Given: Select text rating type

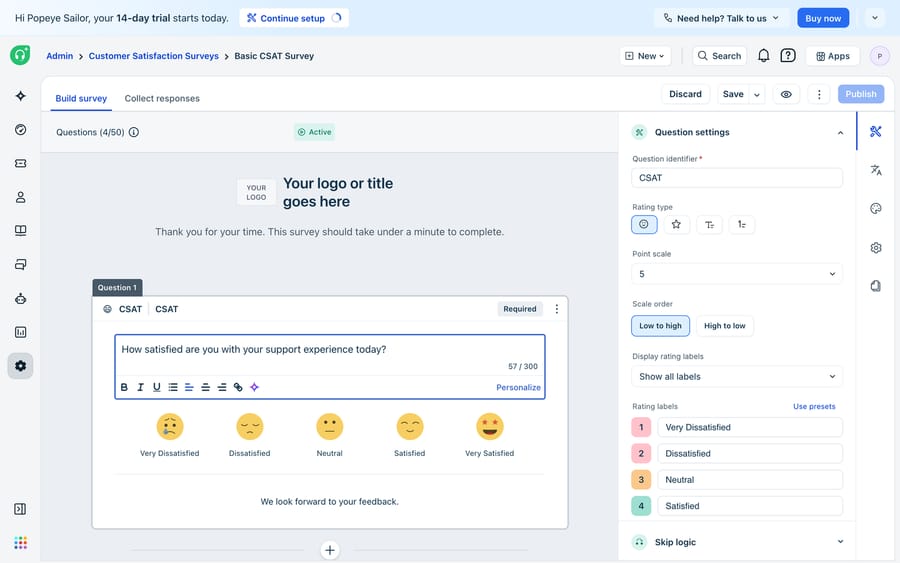Looking at the screenshot, I should tap(709, 224).
